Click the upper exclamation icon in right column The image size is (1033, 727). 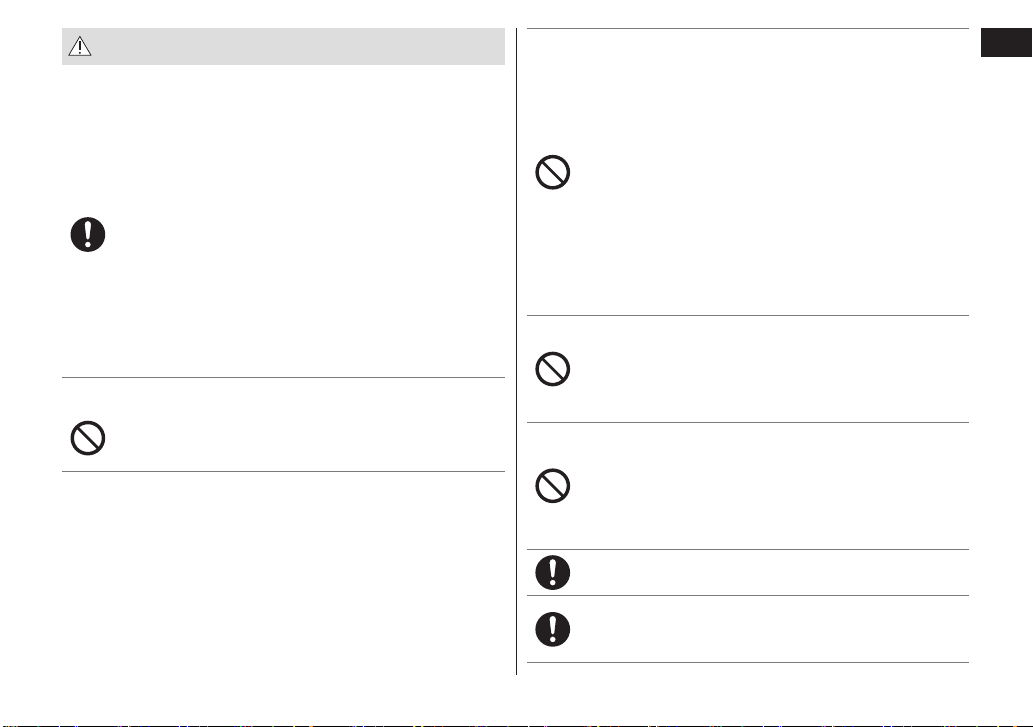553,572
